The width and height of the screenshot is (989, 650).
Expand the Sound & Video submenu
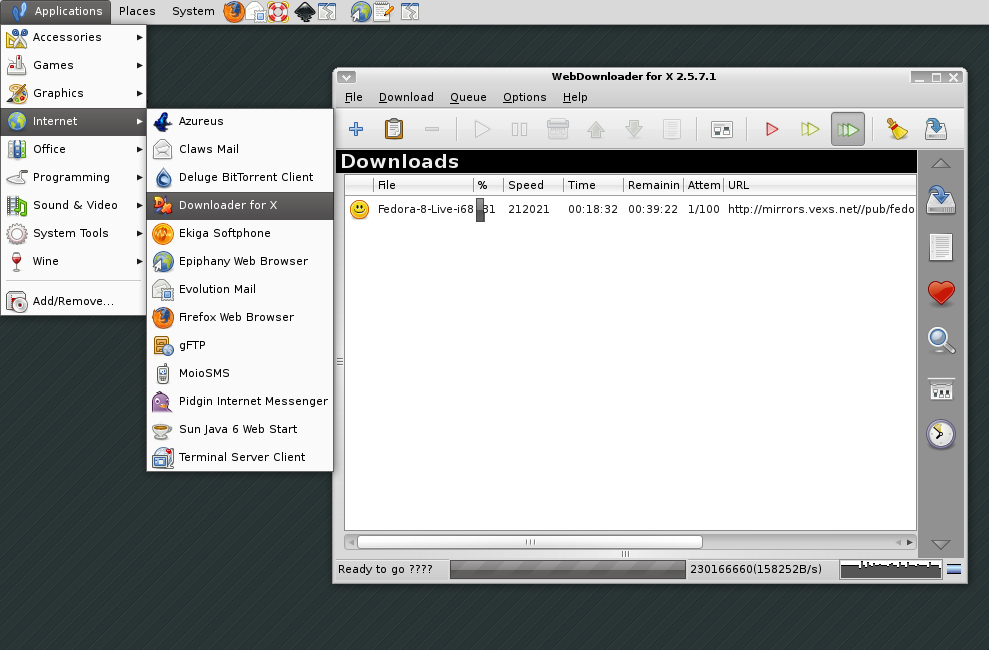[x=73, y=205]
